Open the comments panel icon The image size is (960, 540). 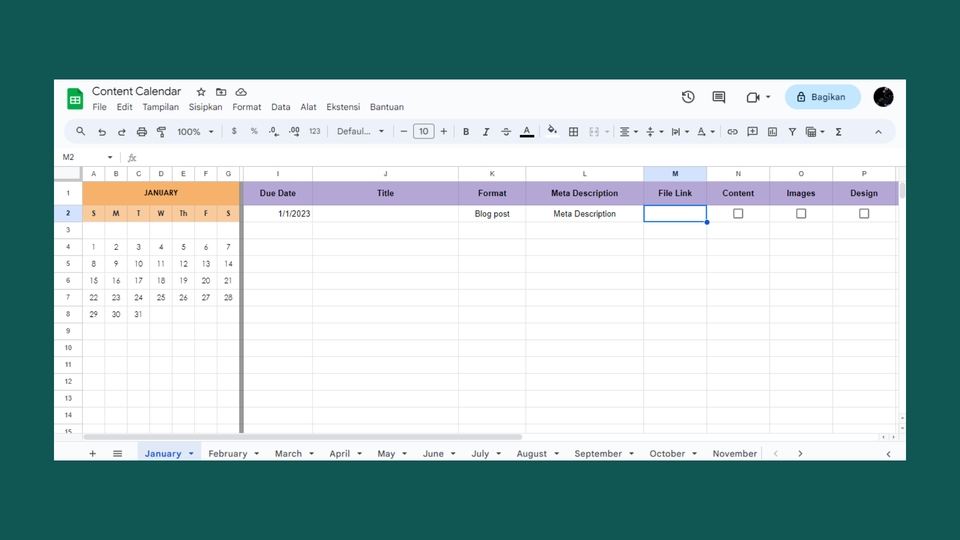[x=719, y=97]
